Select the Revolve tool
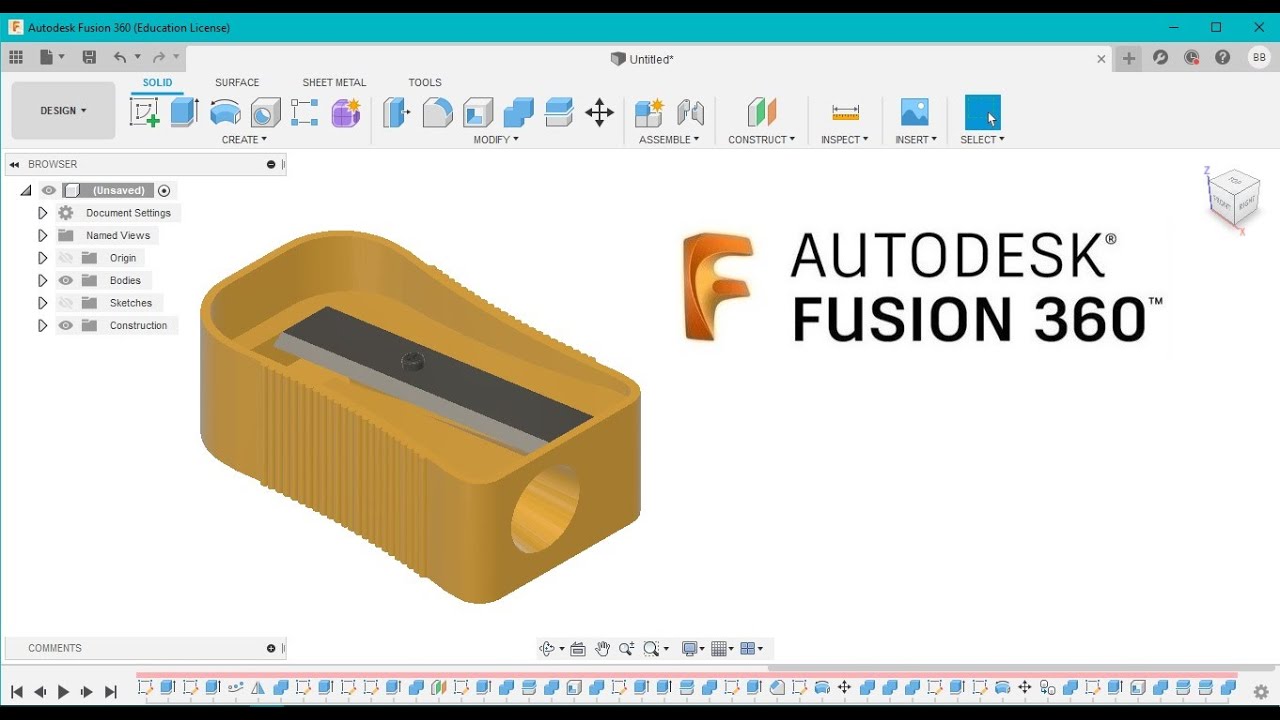Screen dimensions: 1280x720 (225, 112)
